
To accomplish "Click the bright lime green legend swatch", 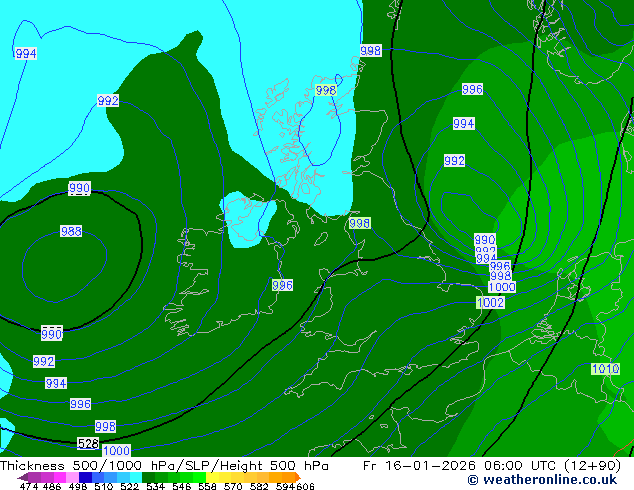I will pyautogui.click(x=199, y=477).
